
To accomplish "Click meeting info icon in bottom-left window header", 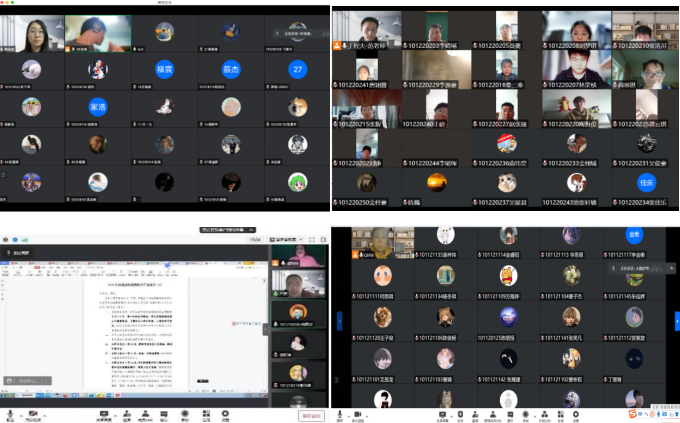I will click(7, 240).
